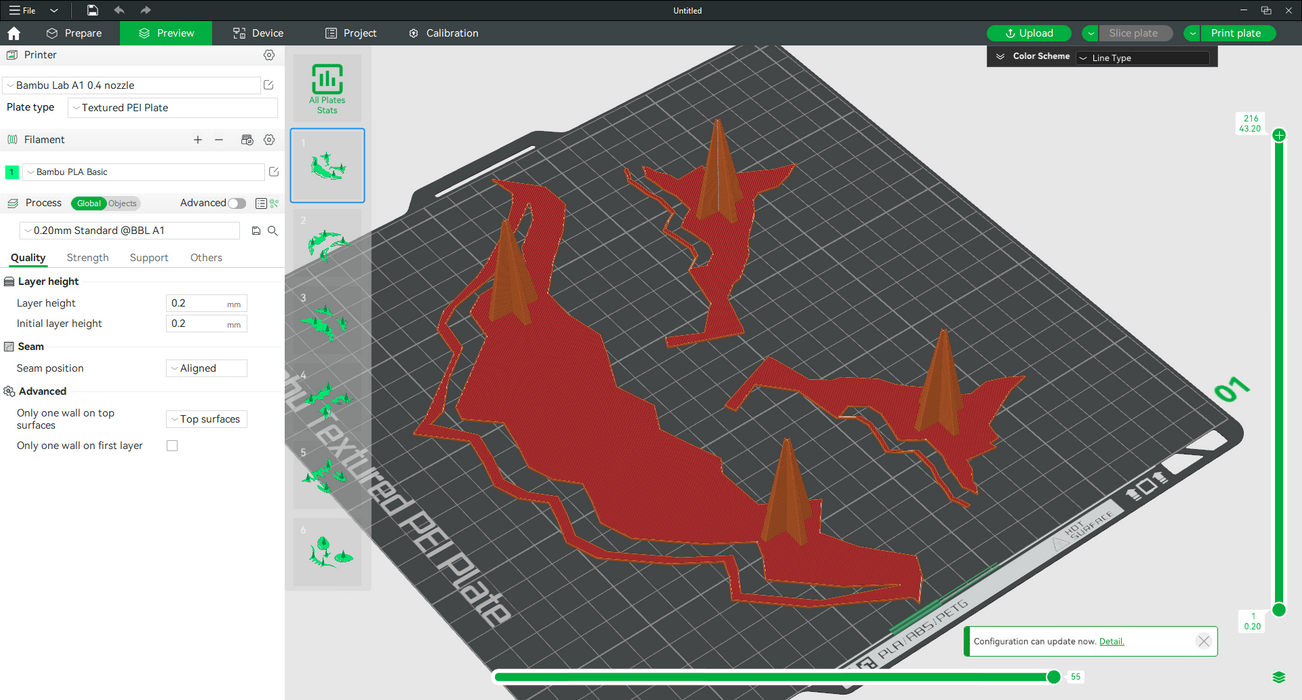Open All Plates Stats
Viewport: 1302px width, 700px height.
click(327, 88)
